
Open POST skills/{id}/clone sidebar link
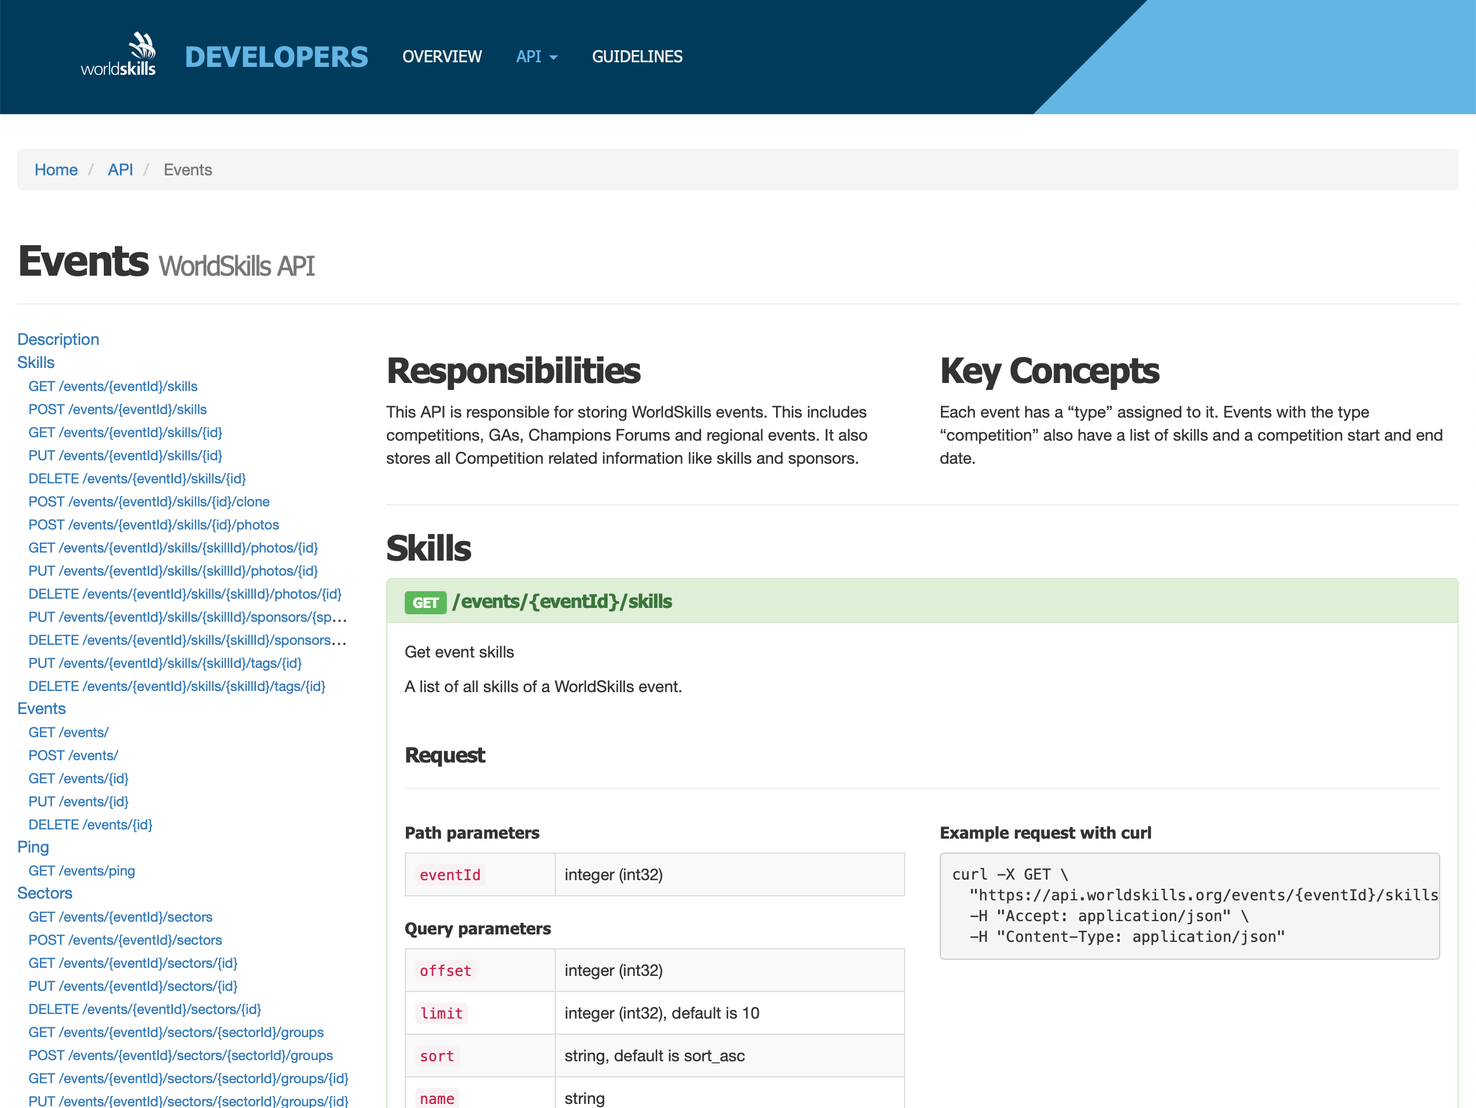149,501
